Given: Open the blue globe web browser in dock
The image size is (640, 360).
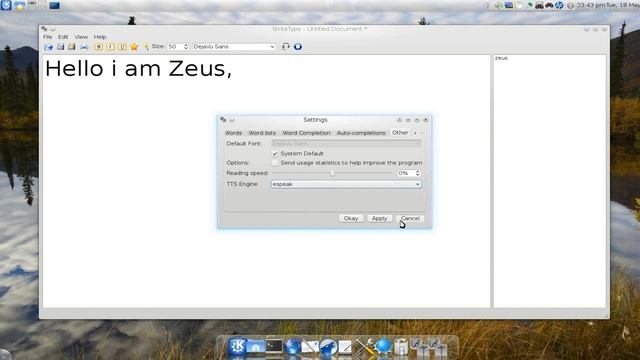Looking at the screenshot, I should click(292, 347).
